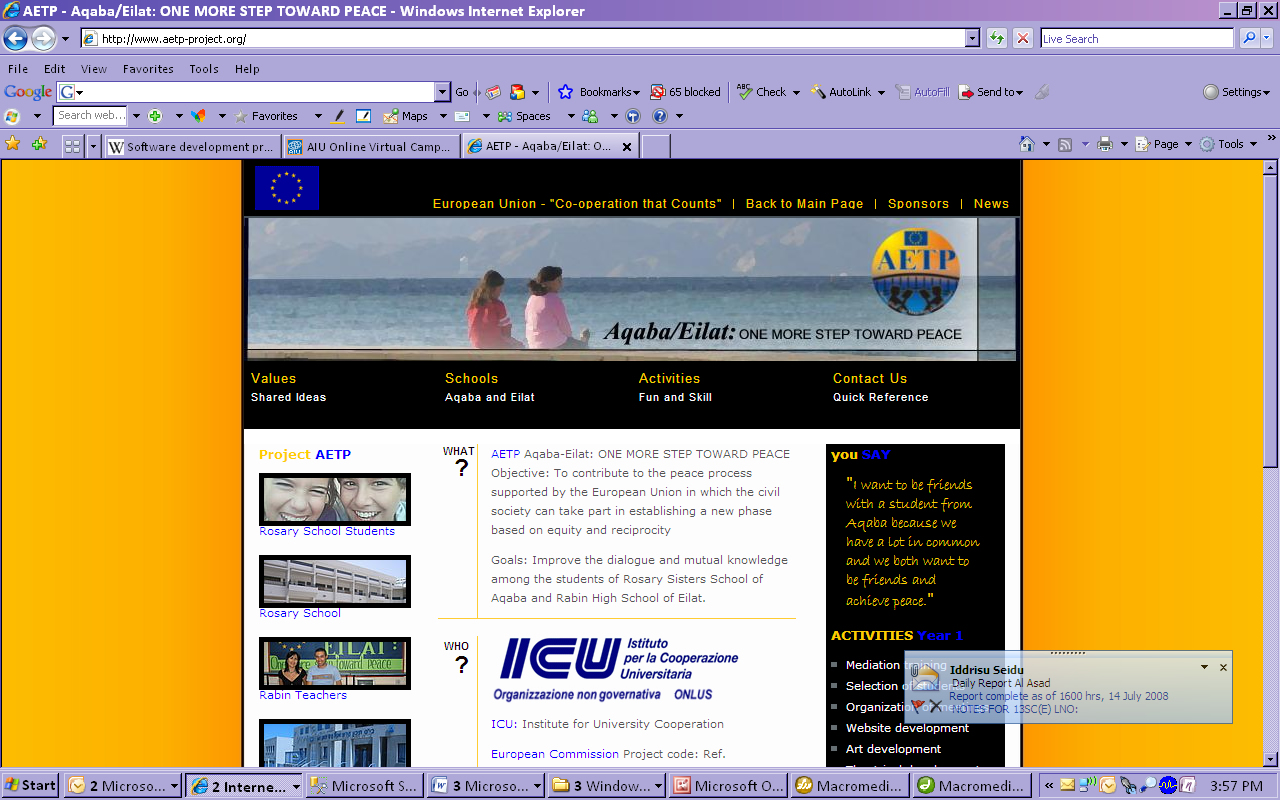Open the Values Shared Ideas link
1280x800 pixels.
point(288,387)
